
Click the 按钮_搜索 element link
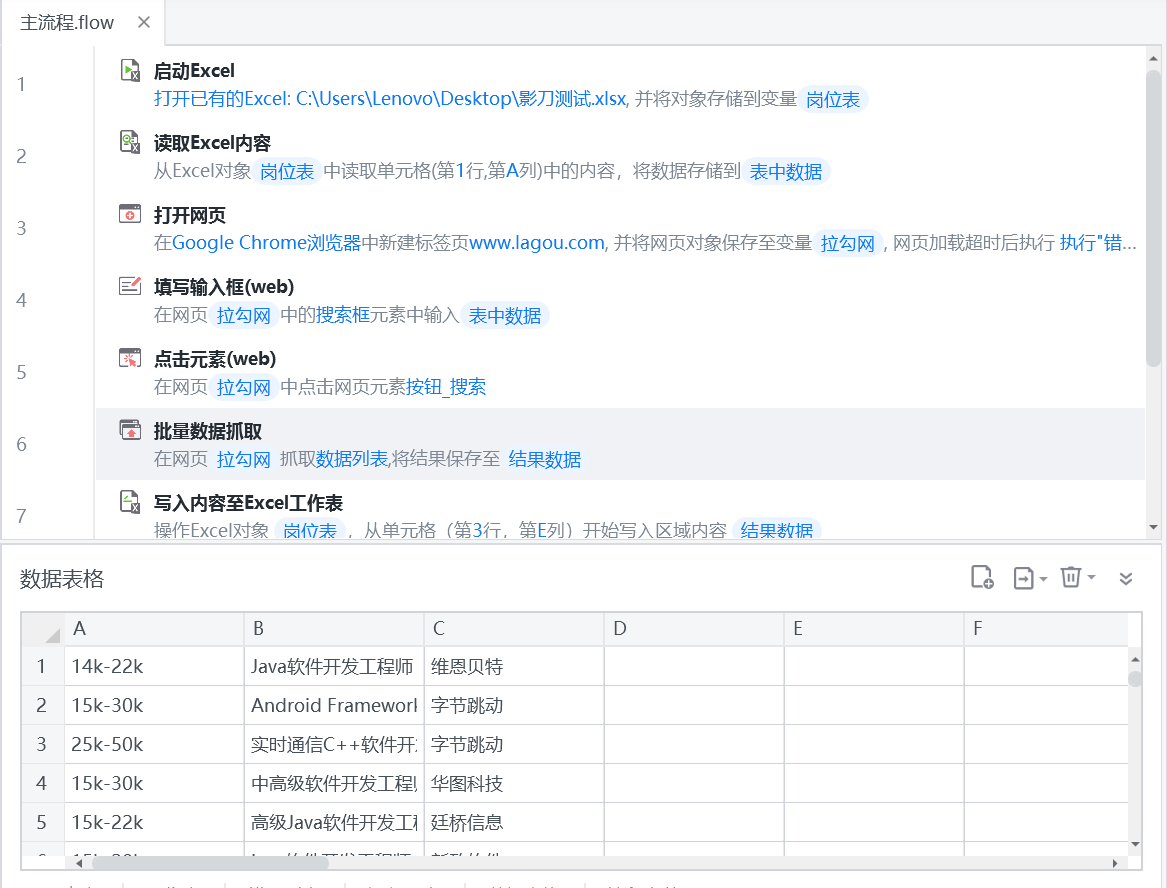[445, 387]
